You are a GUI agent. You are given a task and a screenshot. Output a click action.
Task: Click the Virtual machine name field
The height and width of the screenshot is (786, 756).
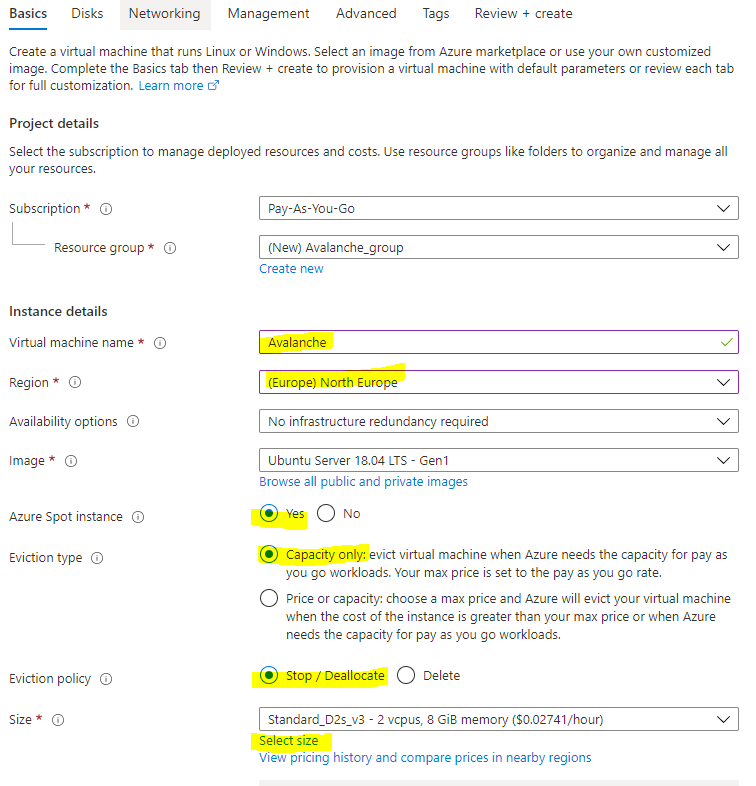pos(498,342)
